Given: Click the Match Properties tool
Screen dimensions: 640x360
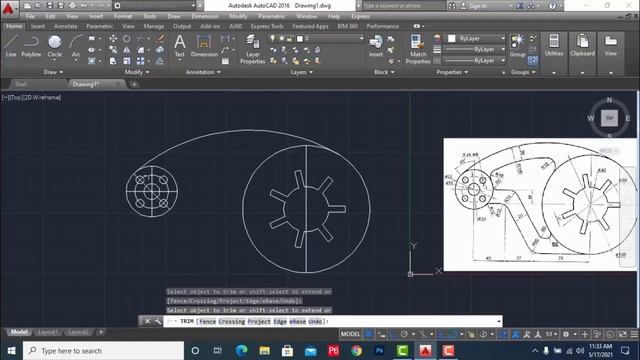Looking at the screenshot, I should click(x=418, y=49).
